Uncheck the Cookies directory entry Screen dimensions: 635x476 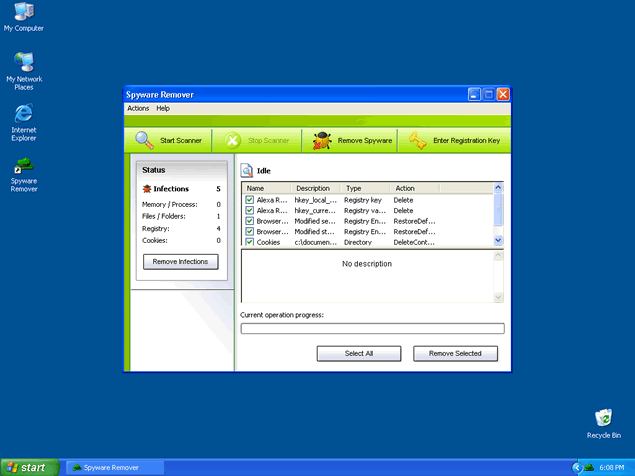(250, 242)
